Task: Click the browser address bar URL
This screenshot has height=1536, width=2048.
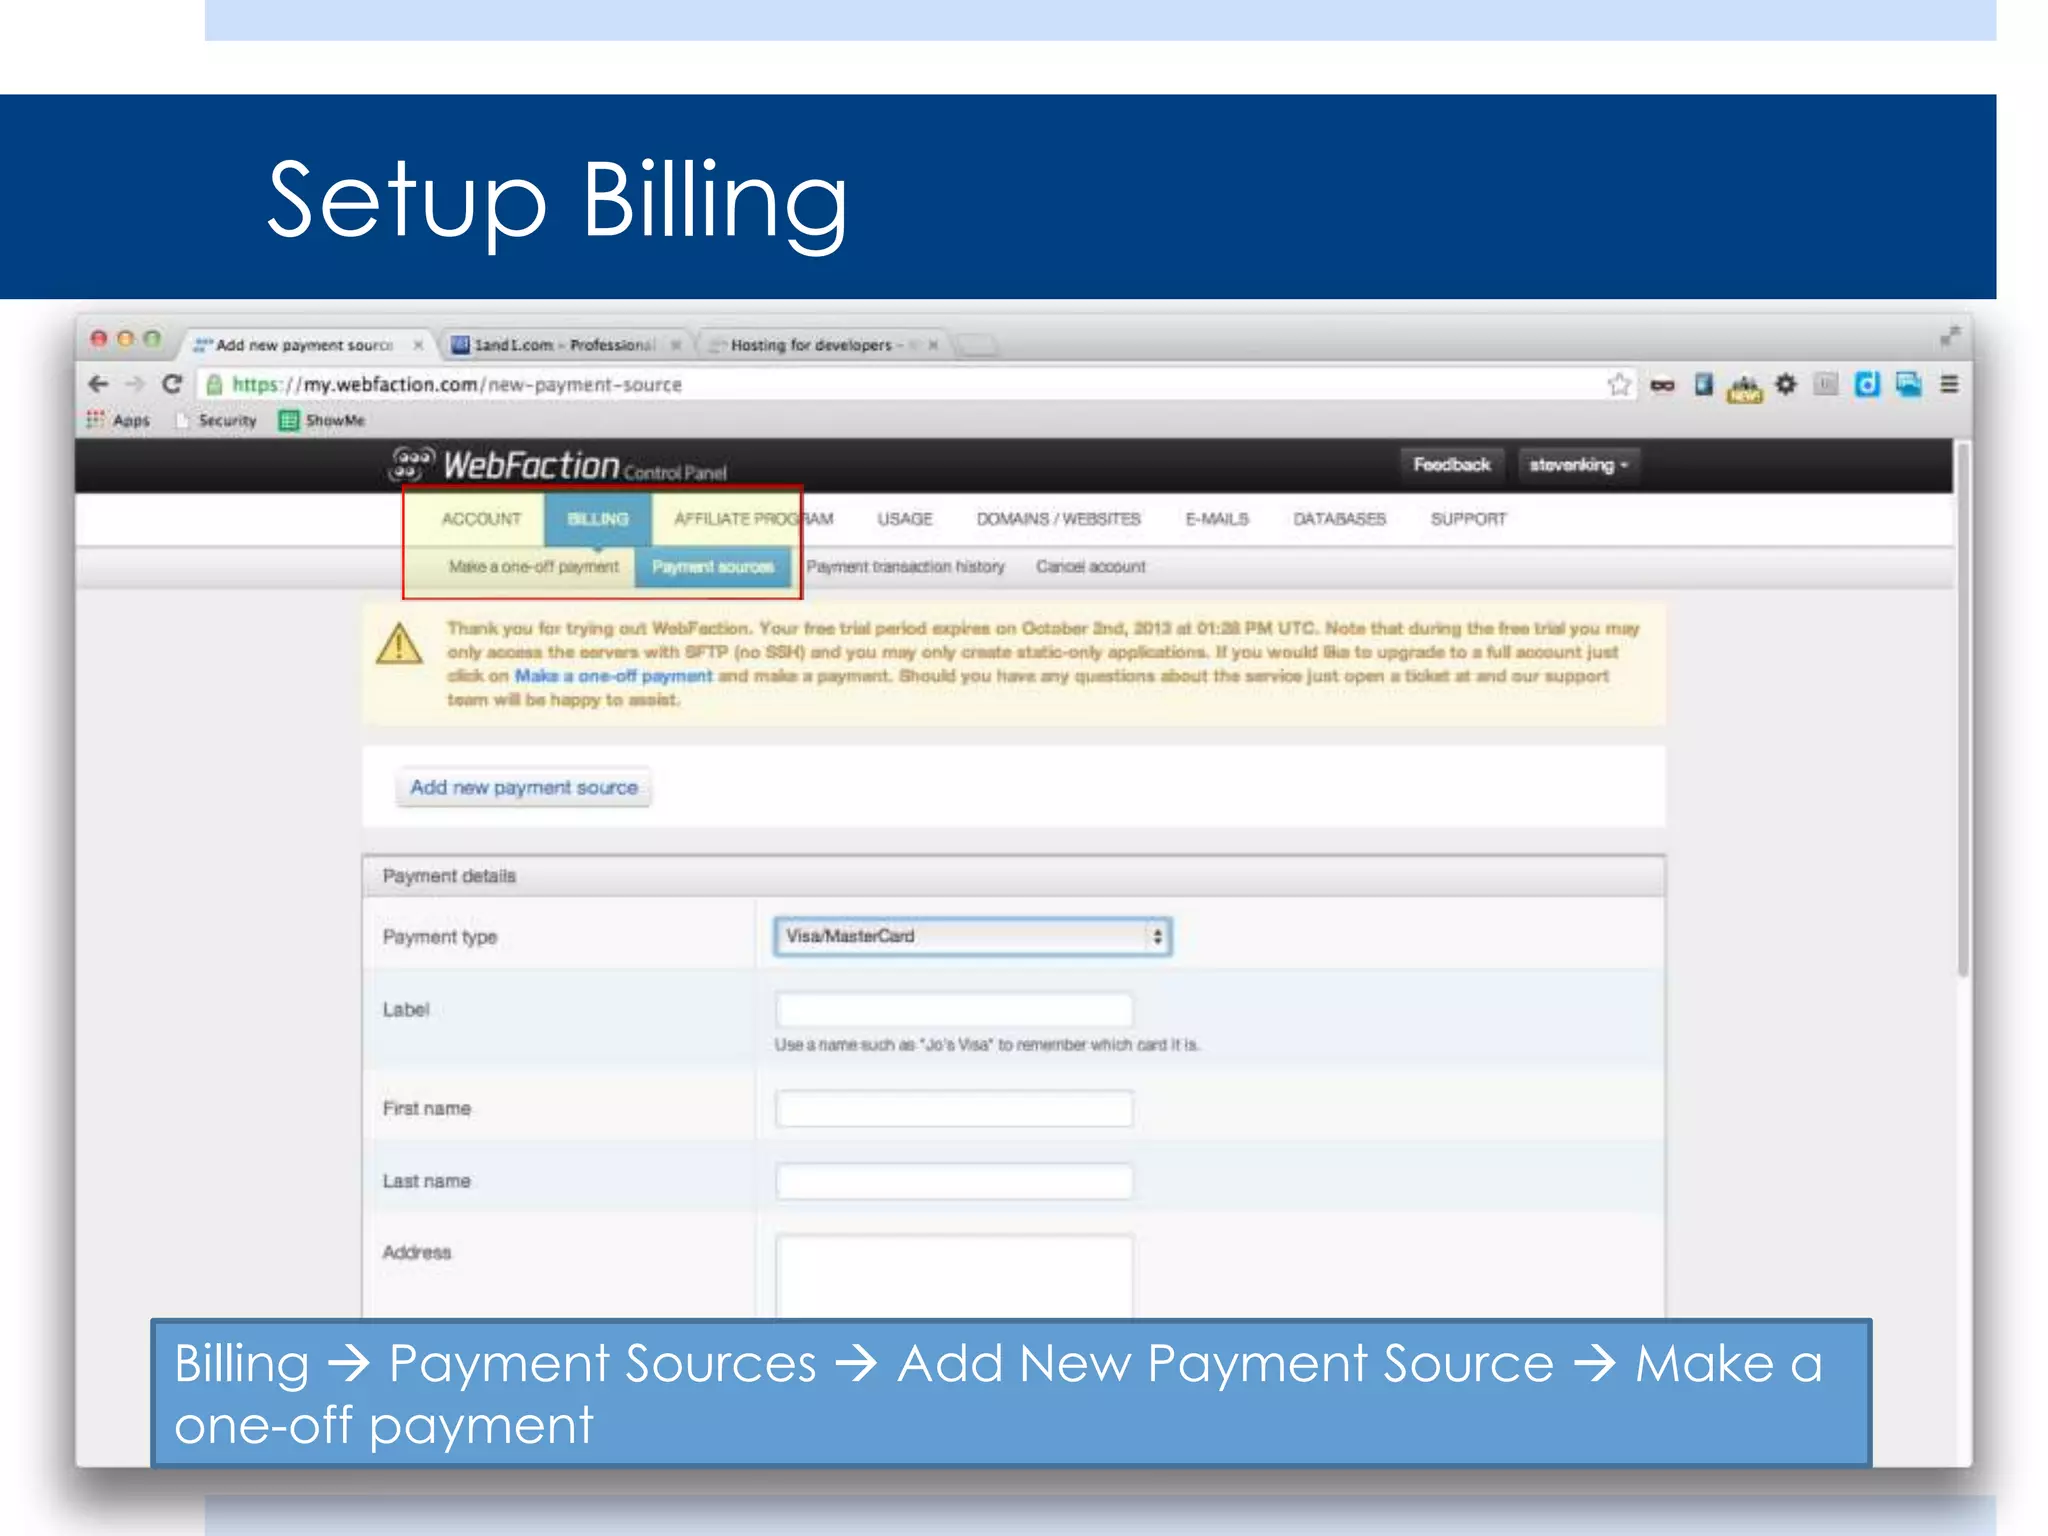Action: pyautogui.click(x=457, y=385)
